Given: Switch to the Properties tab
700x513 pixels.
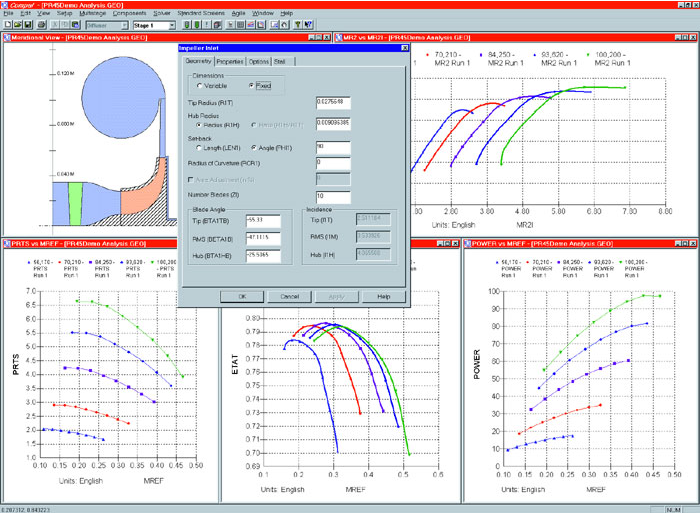Looking at the screenshot, I should point(230,62).
